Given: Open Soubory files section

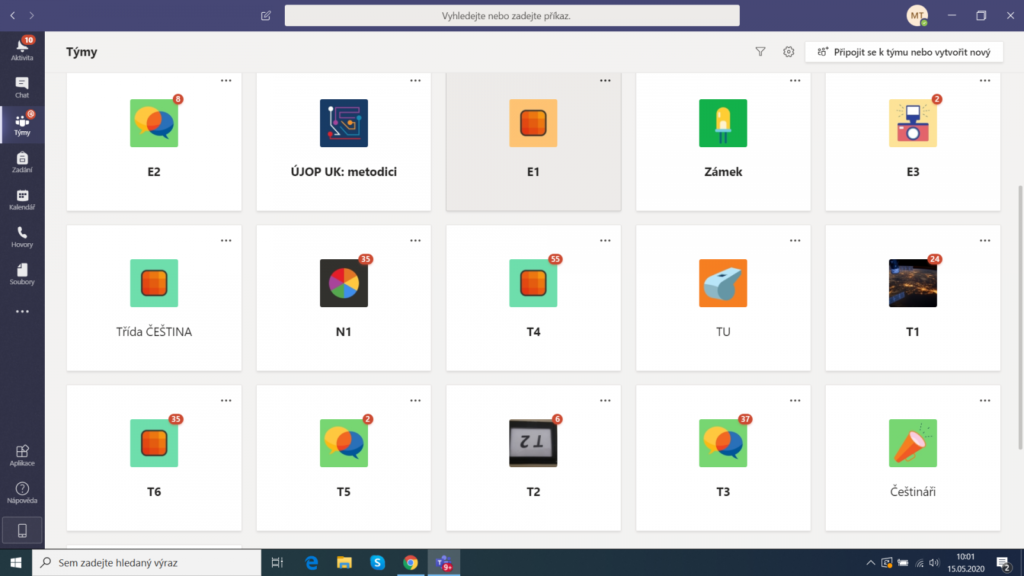Looking at the screenshot, I should [22, 274].
